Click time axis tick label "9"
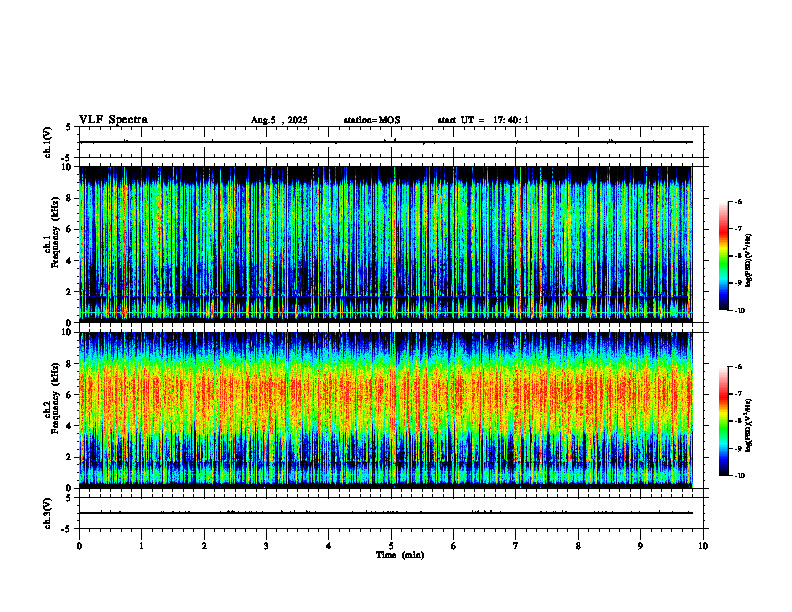 coord(640,546)
